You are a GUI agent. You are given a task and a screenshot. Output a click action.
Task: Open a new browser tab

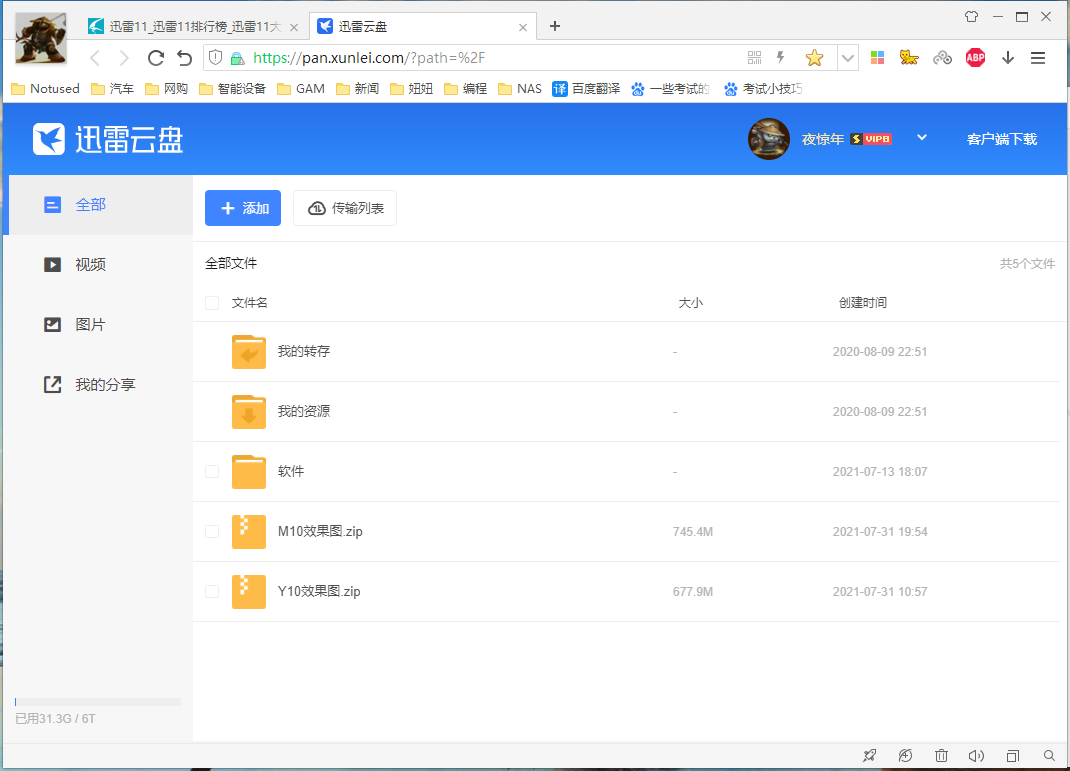click(x=555, y=26)
